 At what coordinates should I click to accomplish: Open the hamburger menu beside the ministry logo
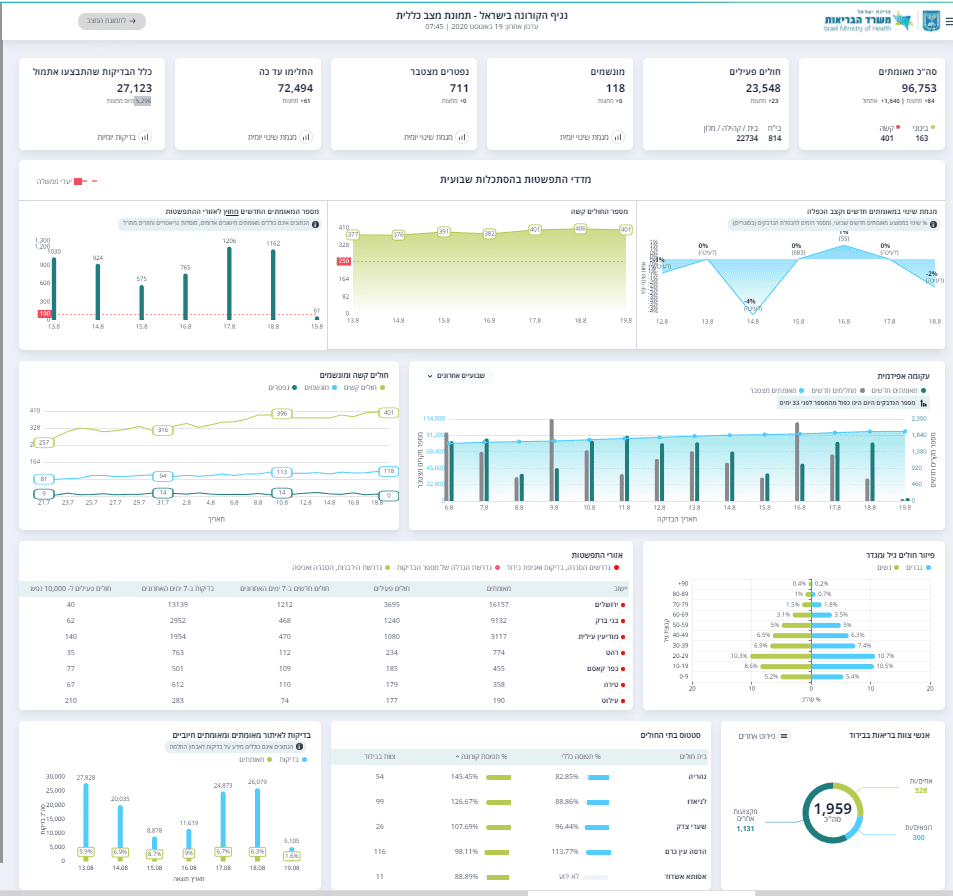click(949, 21)
